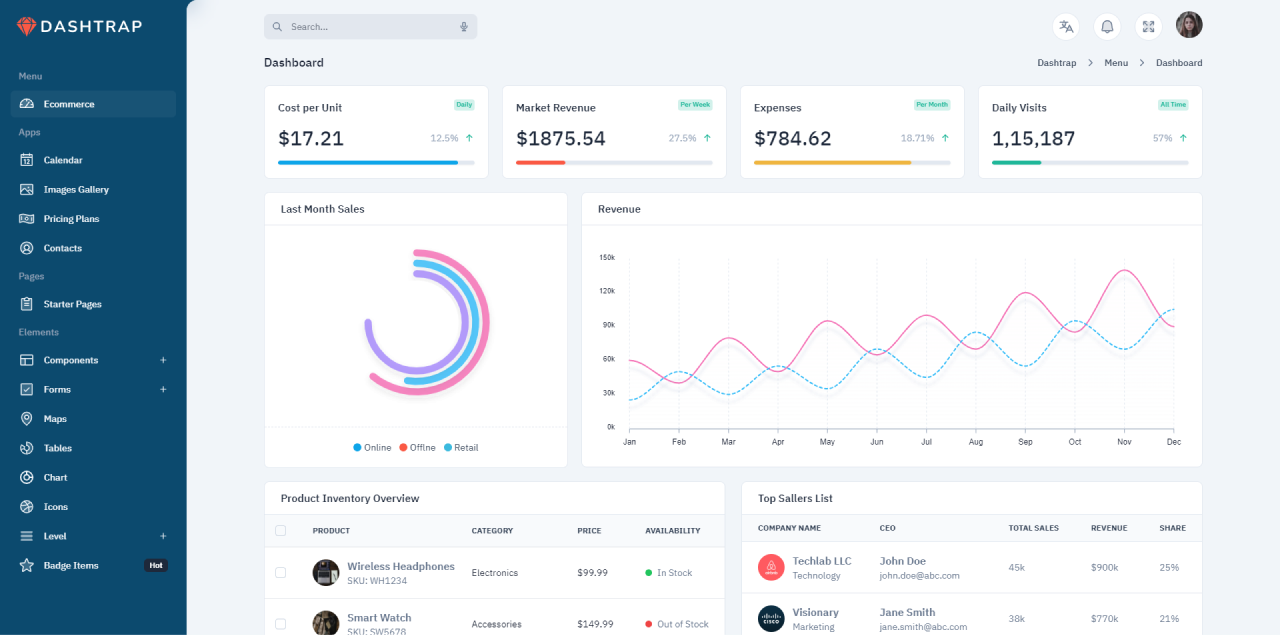Viewport: 1280px width, 635px height.
Task: Activate voice search microphone icon
Action: tap(463, 26)
